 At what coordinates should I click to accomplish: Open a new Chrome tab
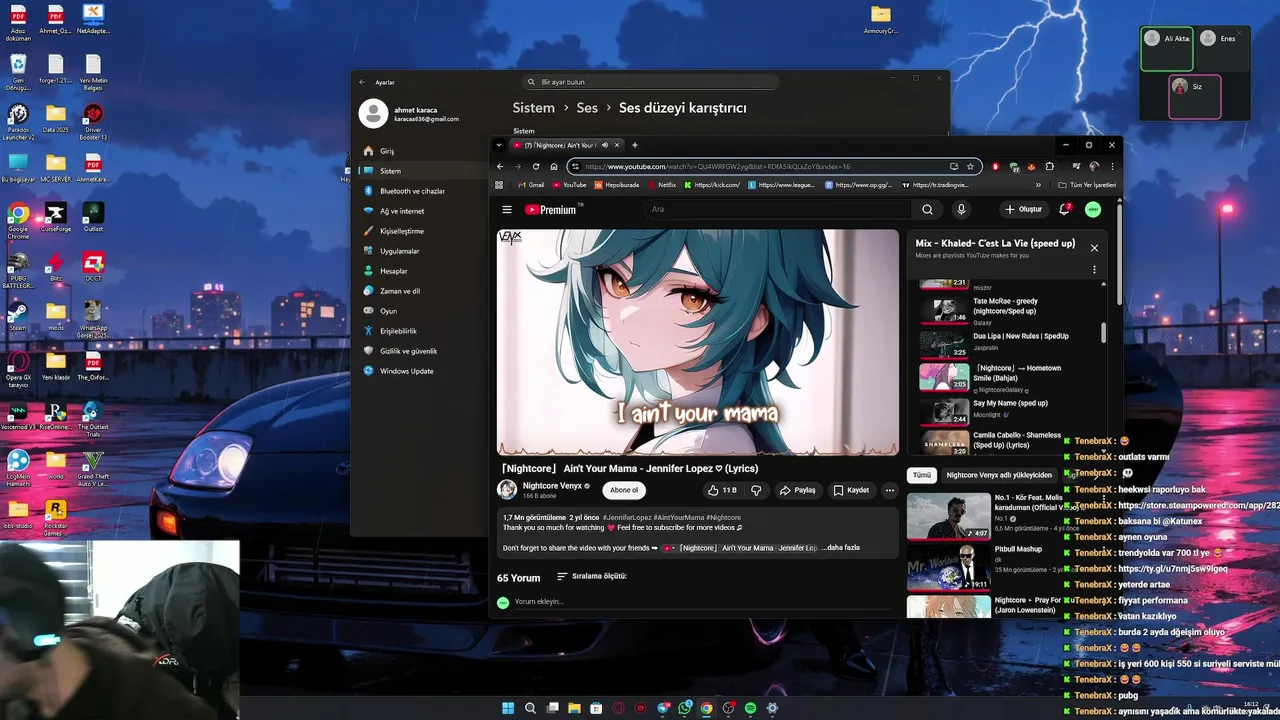pos(634,145)
